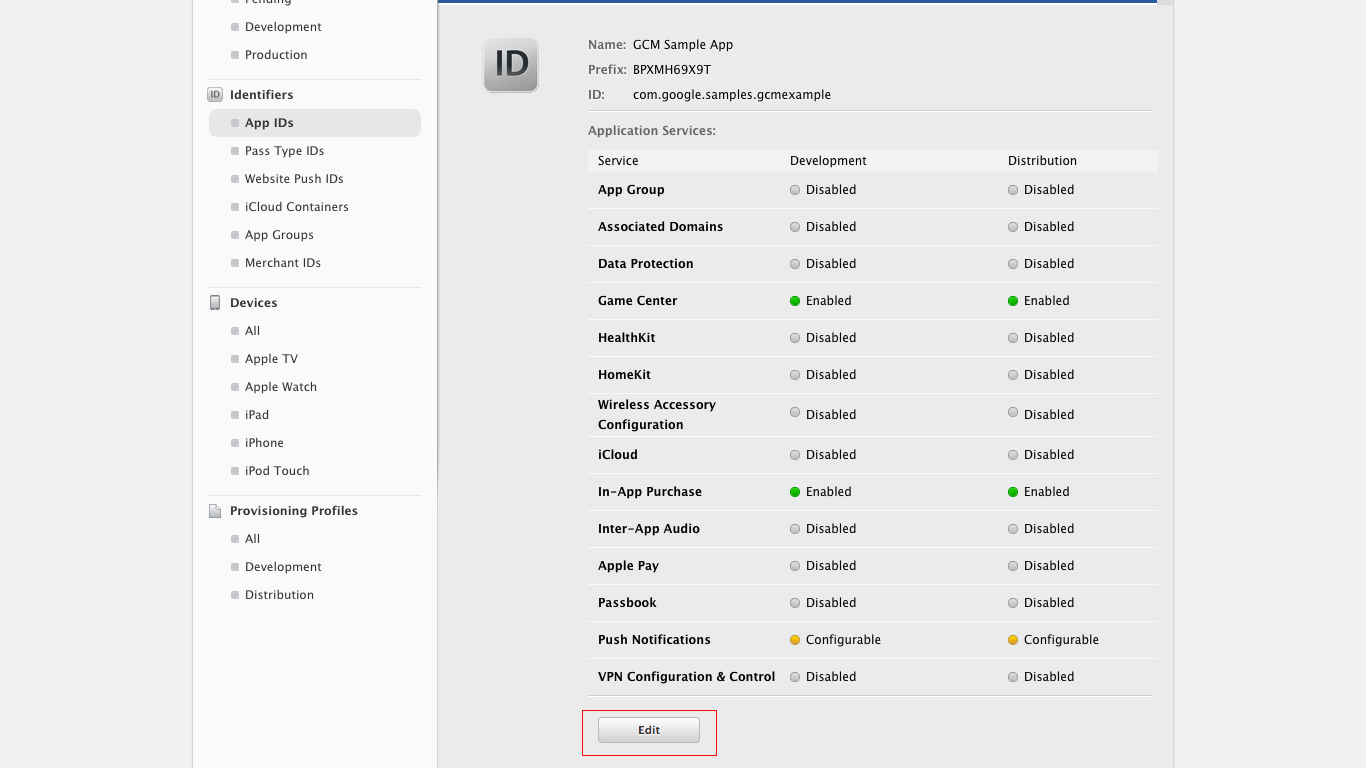Image resolution: width=1366 pixels, height=768 pixels.
Task: Click the GCM Sample App name
Action: pyautogui.click(x=683, y=45)
